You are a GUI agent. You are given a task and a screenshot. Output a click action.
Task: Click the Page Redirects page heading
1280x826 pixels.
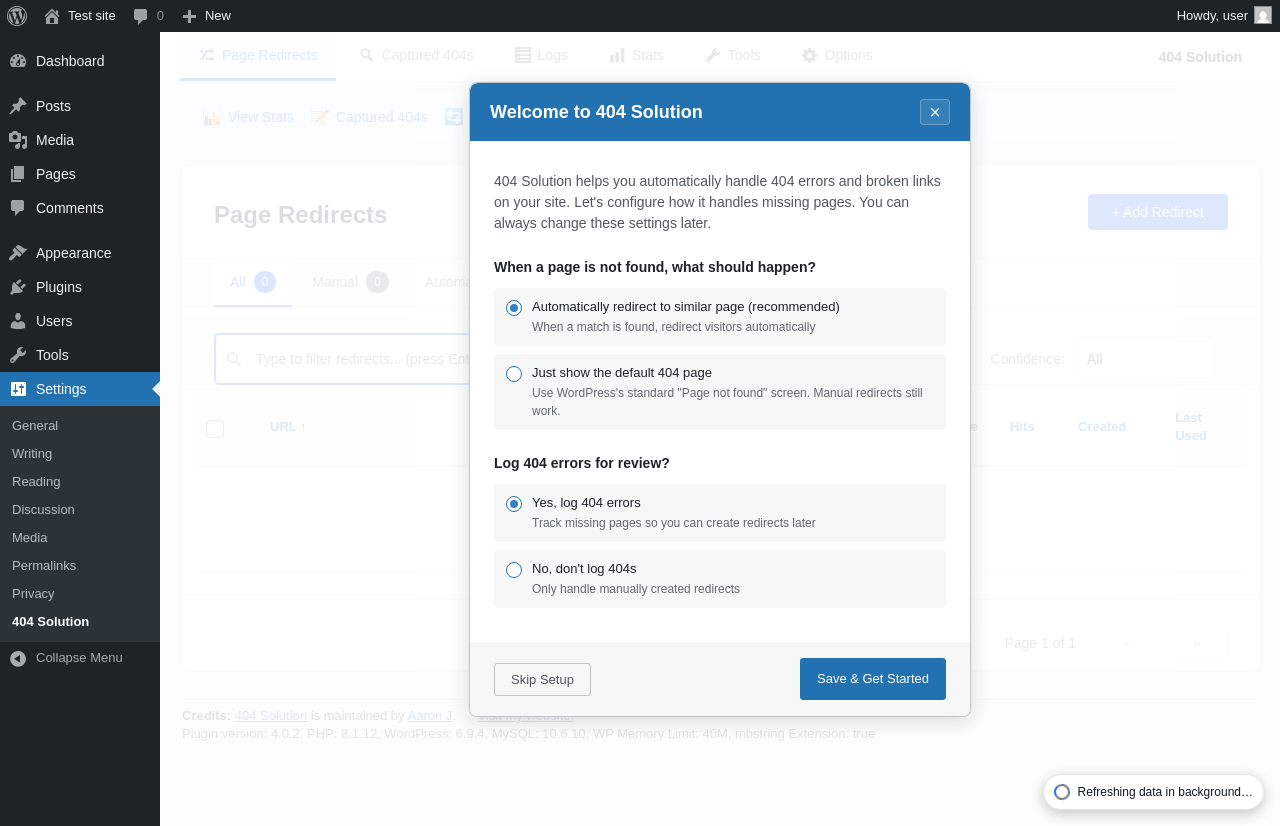[300, 215]
